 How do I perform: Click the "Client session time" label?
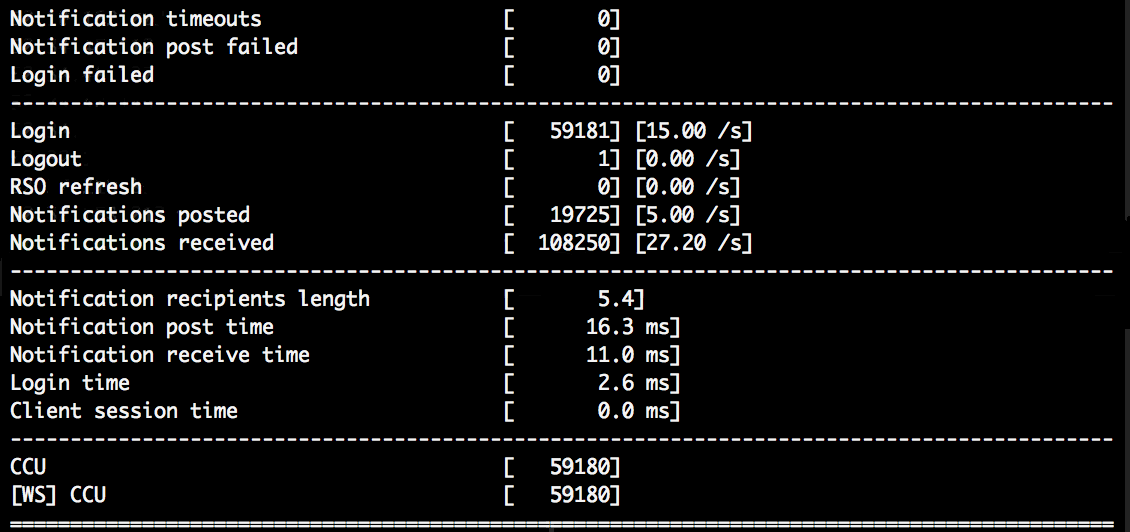click(124, 411)
